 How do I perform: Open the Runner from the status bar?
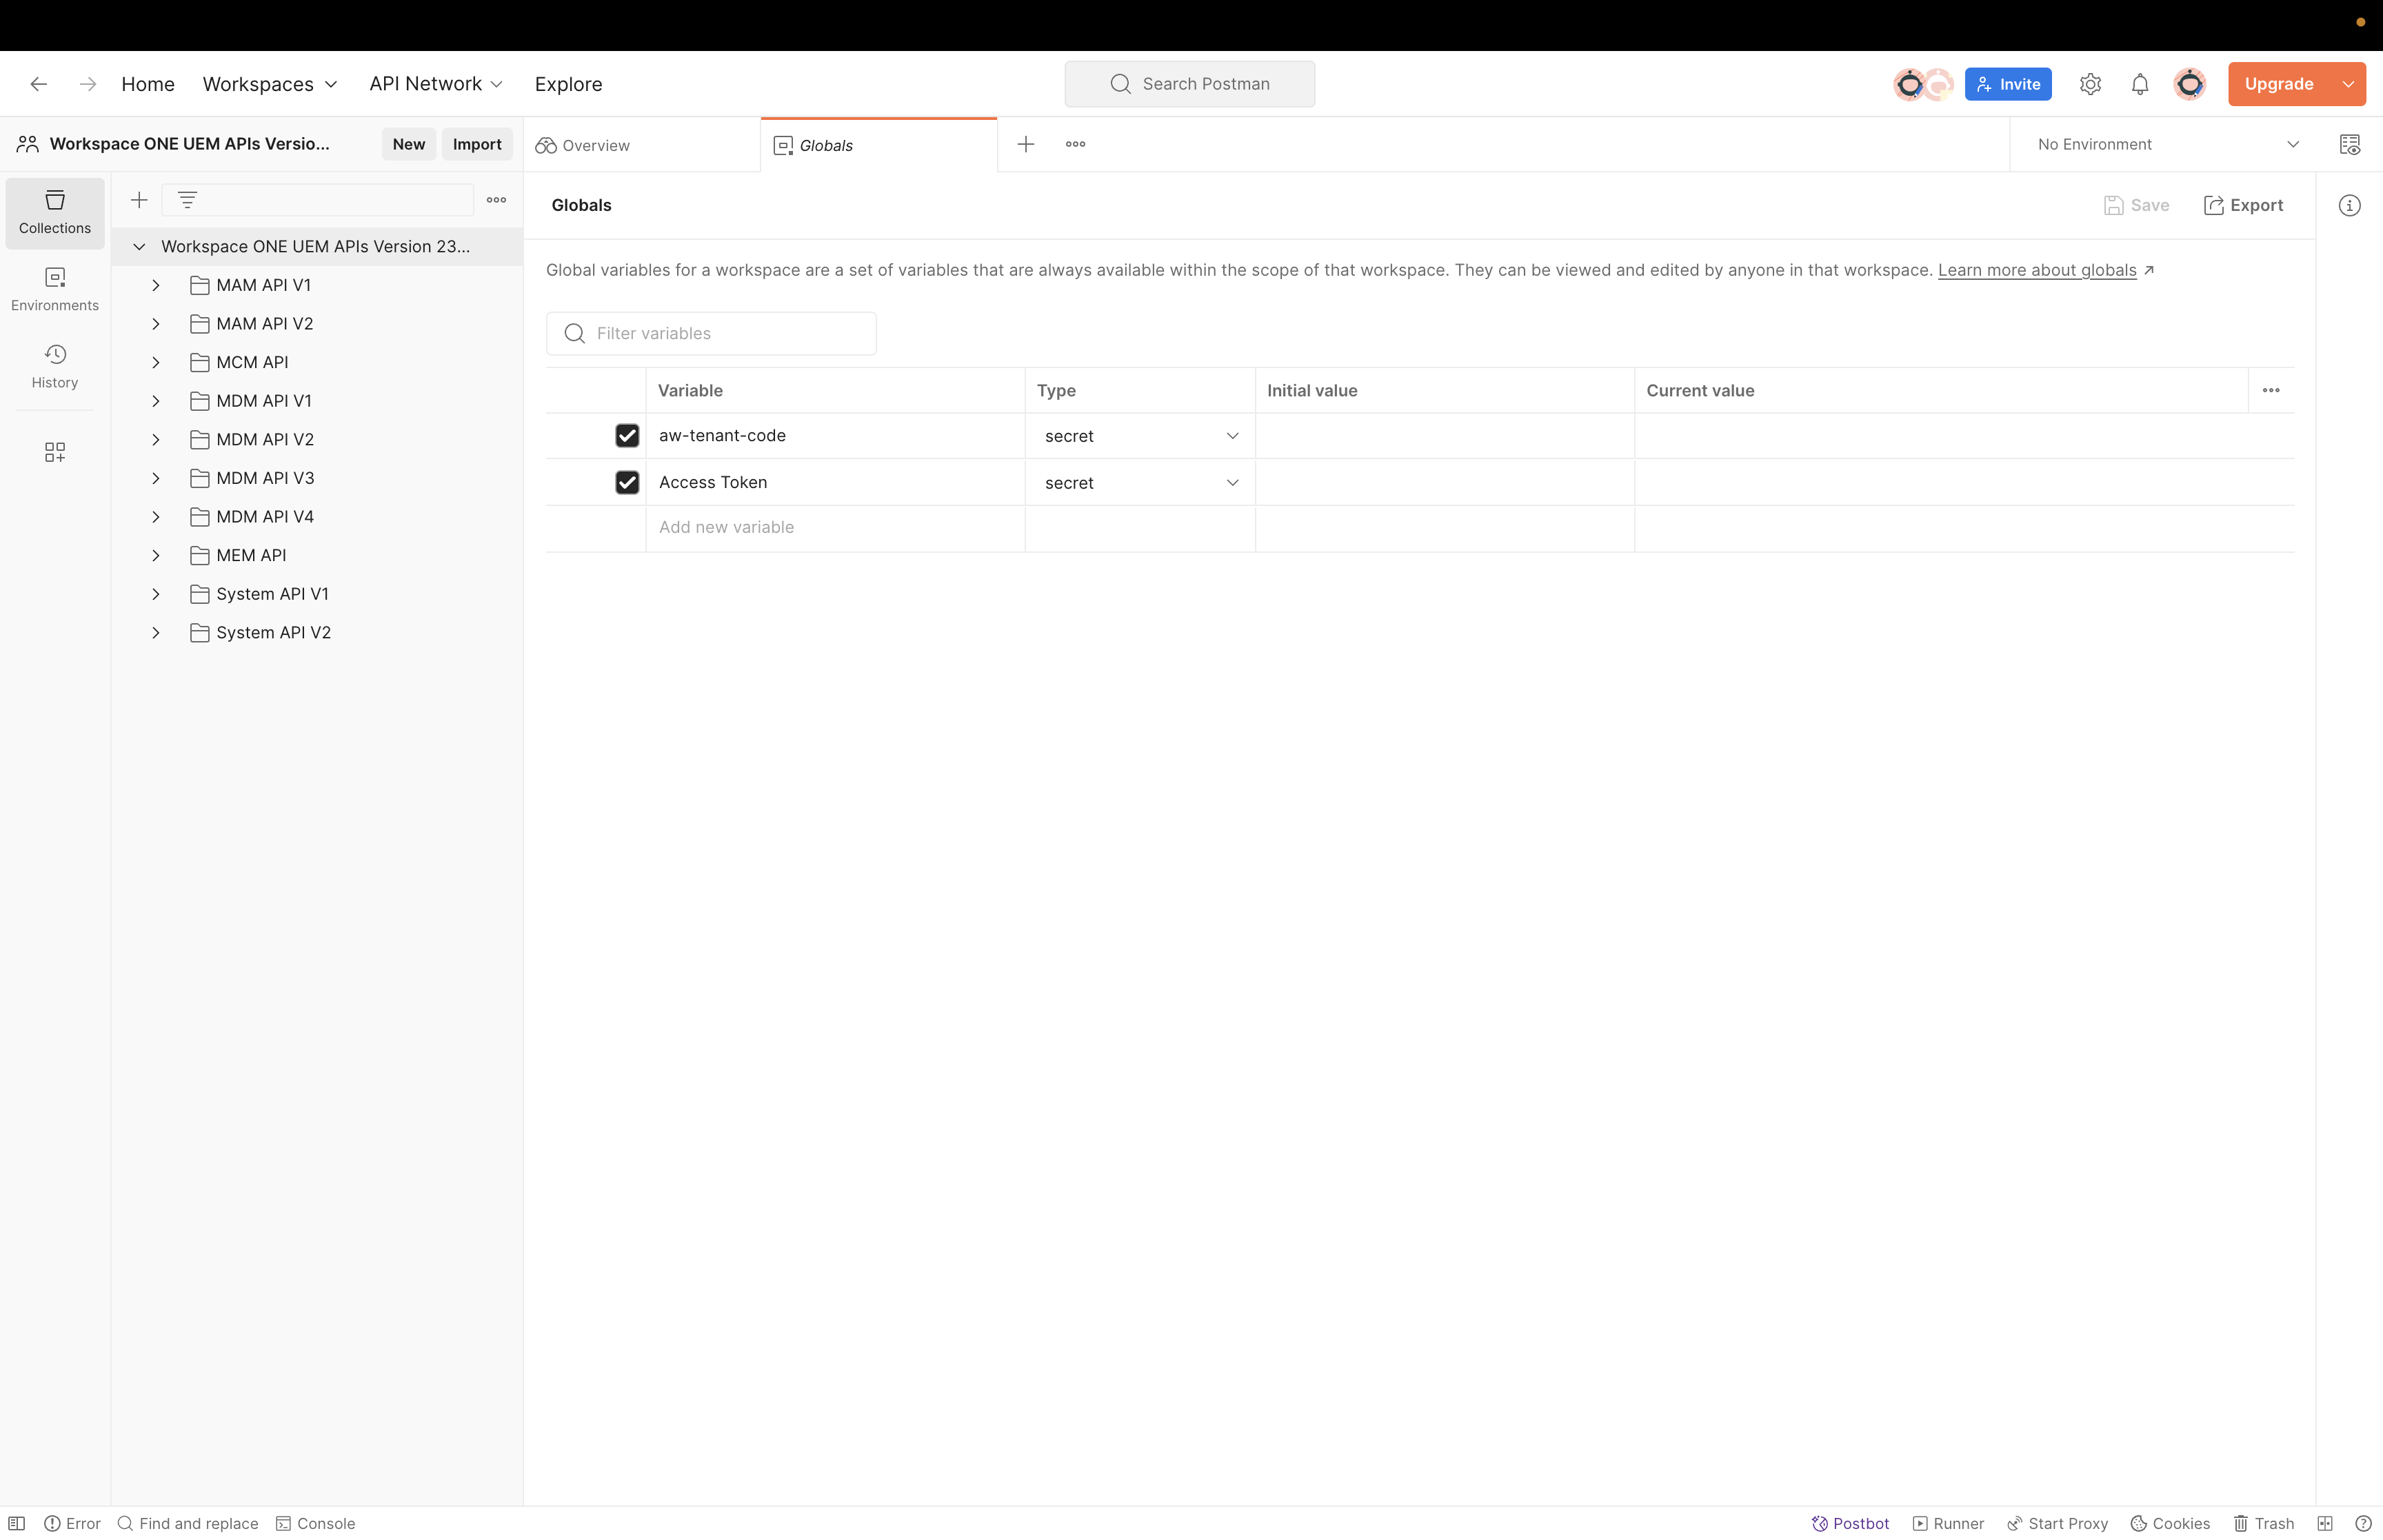[1948, 1523]
